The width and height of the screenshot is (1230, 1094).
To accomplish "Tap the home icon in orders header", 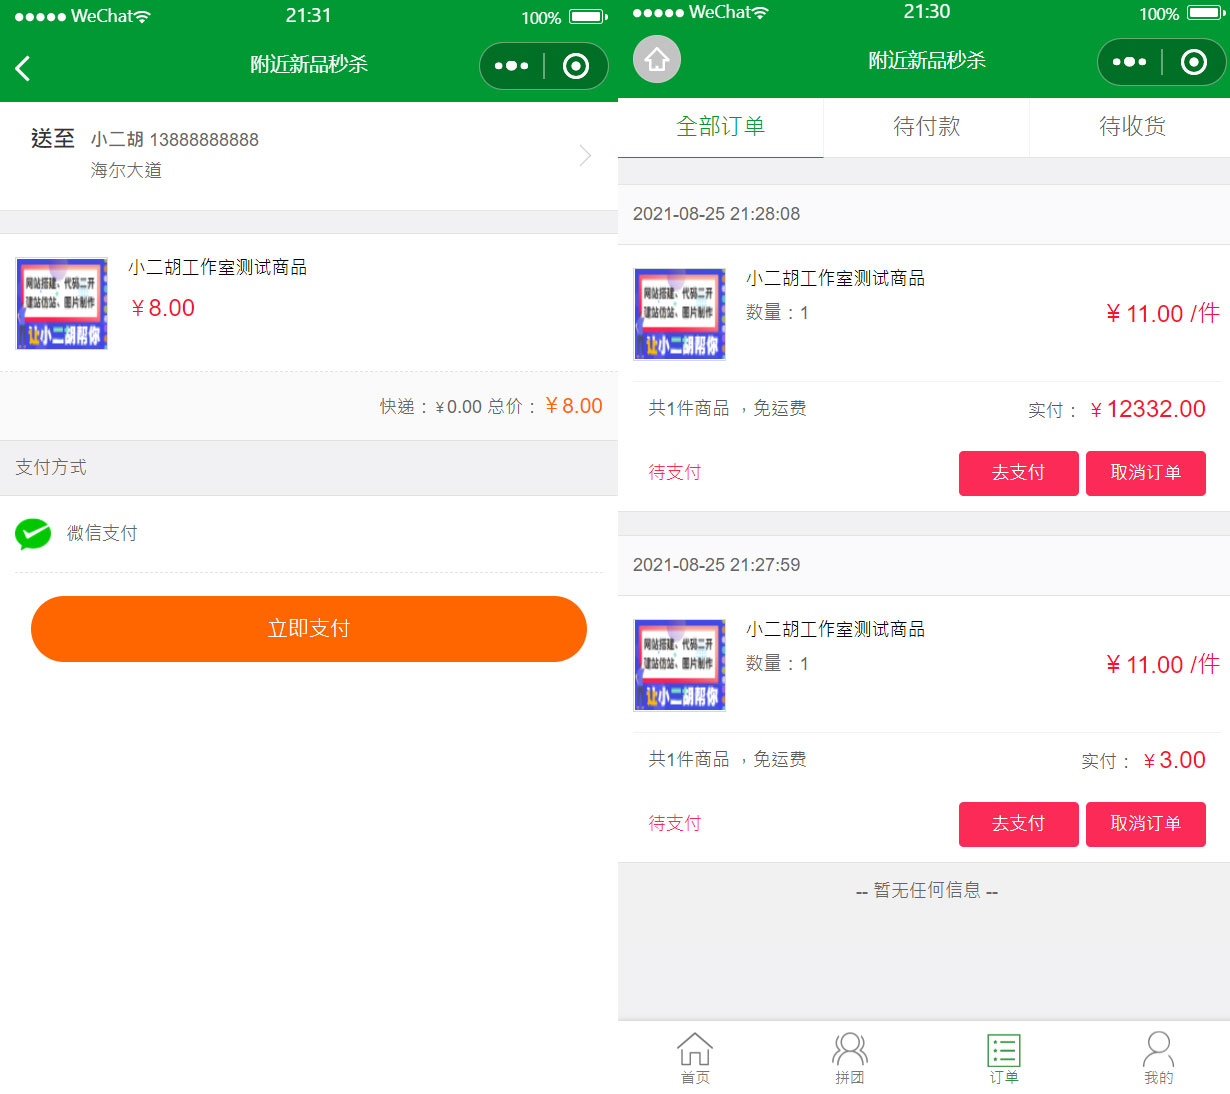I will pyautogui.click(x=657, y=60).
